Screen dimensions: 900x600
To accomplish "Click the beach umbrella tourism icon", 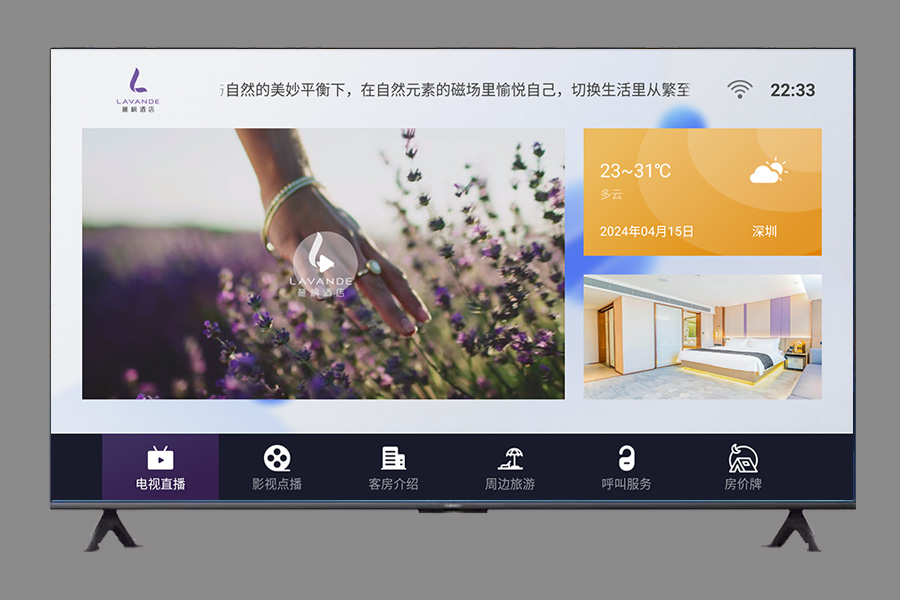I will pyautogui.click(x=510, y=458).
